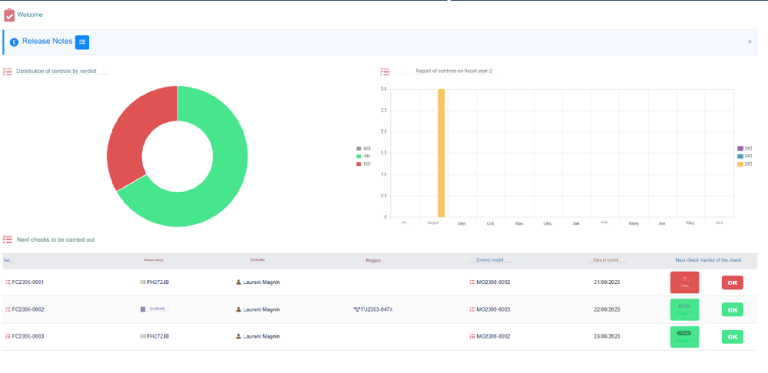The width and height of the screenshot is (768, 373).
Task: Click the orange August bar in the chart
Action: [x=441, y=153]
